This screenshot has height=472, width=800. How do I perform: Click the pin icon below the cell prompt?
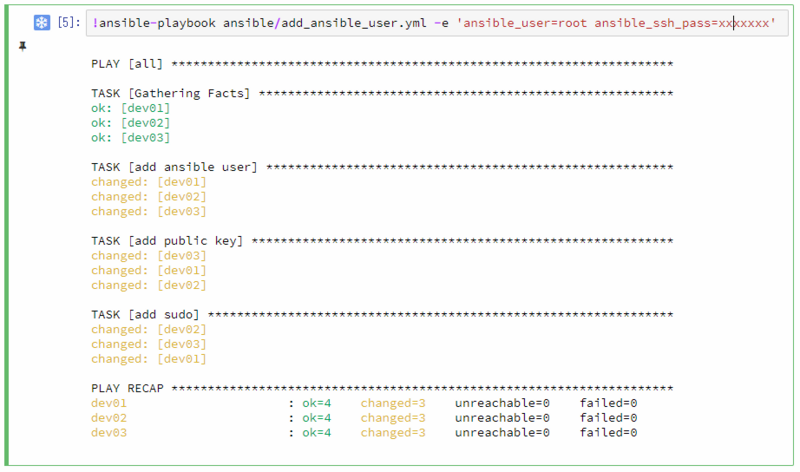pos(22,46)
